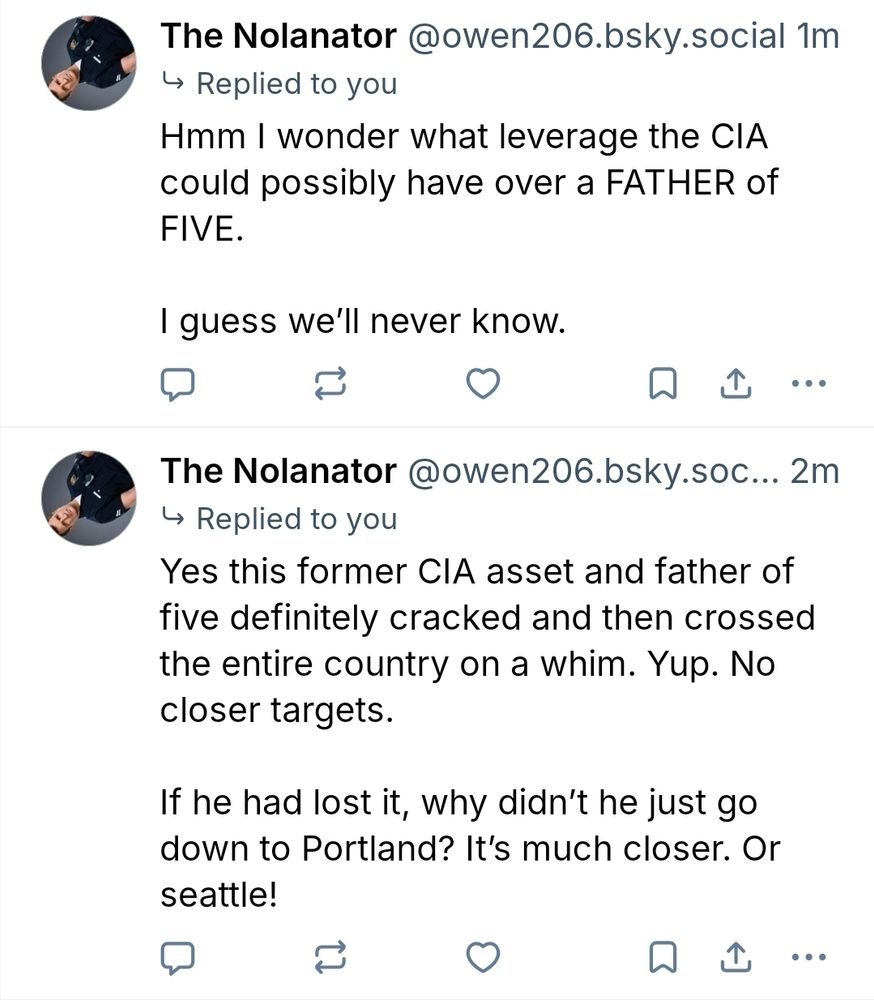Screen dimensions: 874x1000
Task: Open The Nolanator avatar on first post
Action: coord(89,62)
